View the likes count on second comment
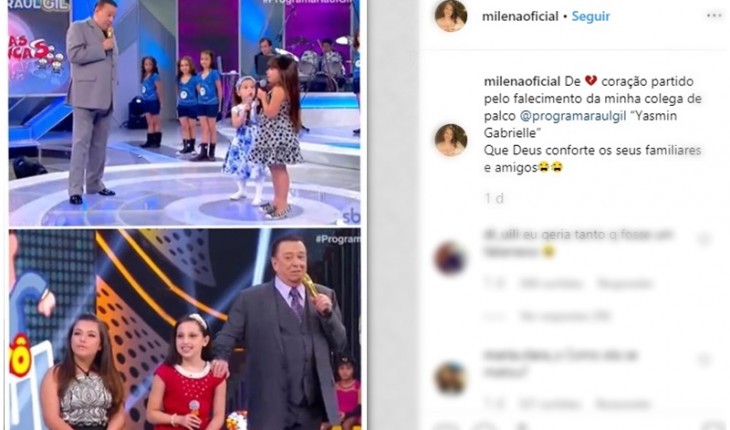The image size is (730, 430). point(549,403)
